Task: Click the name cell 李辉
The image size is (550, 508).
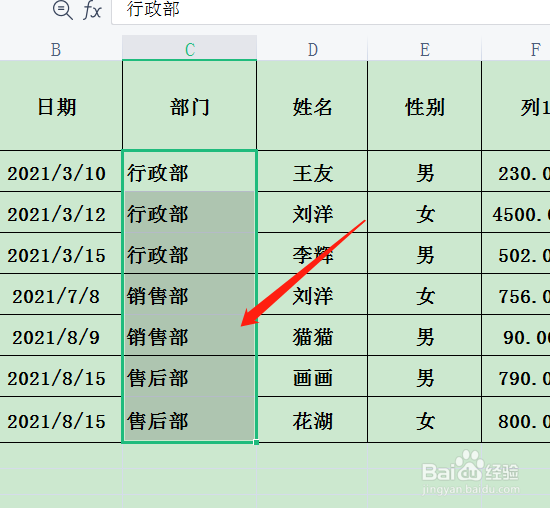Action: click(312, 253)
